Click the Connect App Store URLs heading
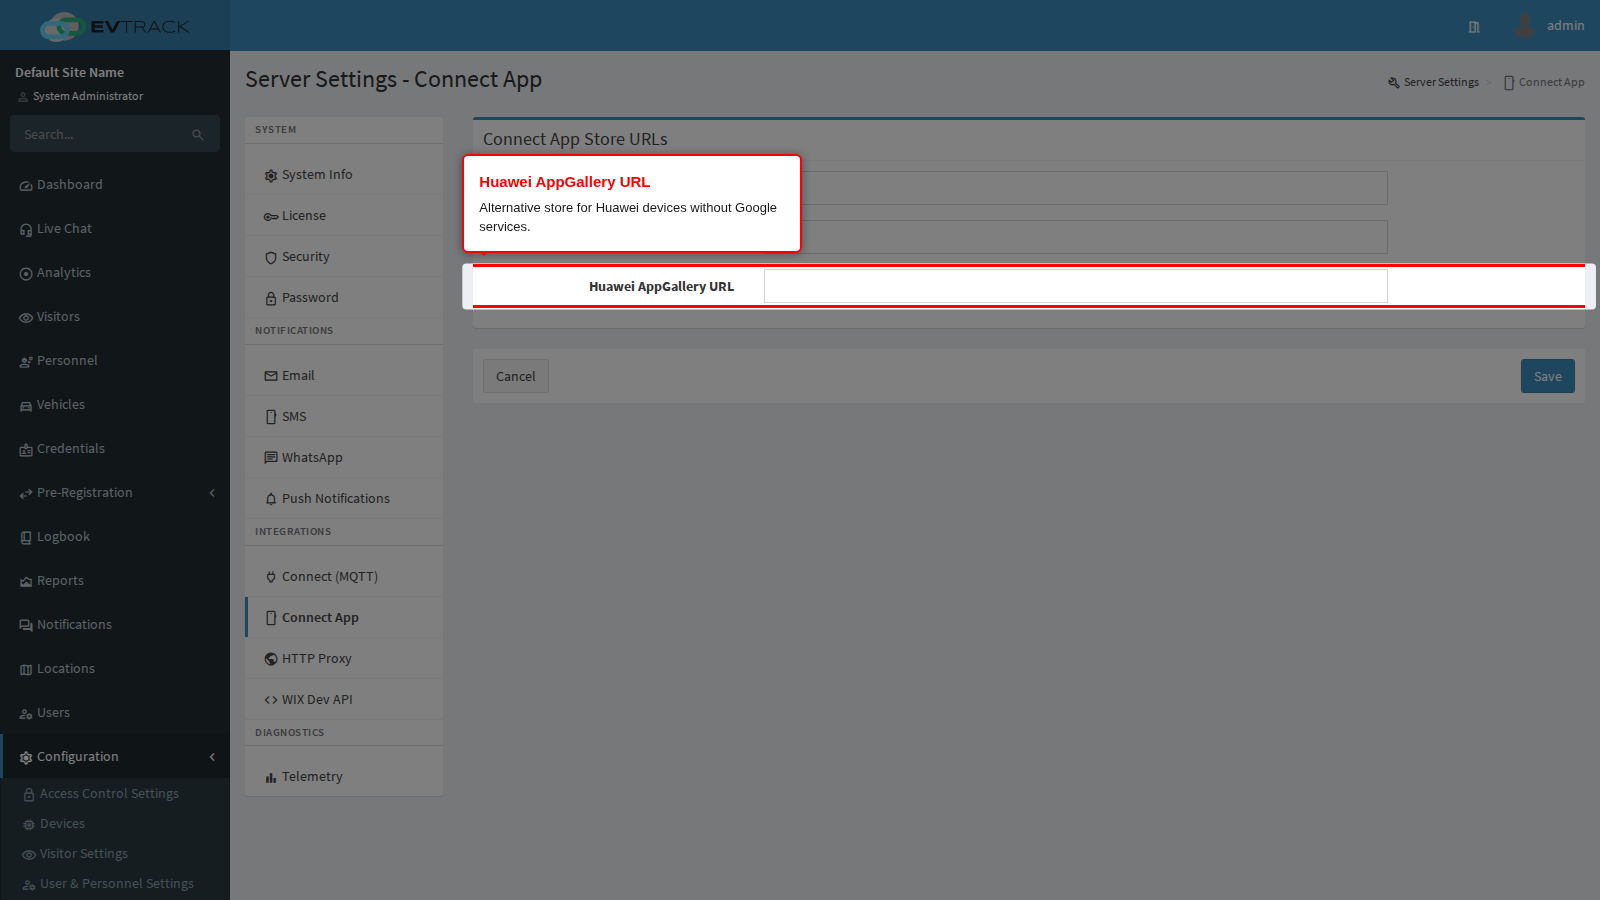Screen dimensions: 1600x900 click(x=575, y=139)
